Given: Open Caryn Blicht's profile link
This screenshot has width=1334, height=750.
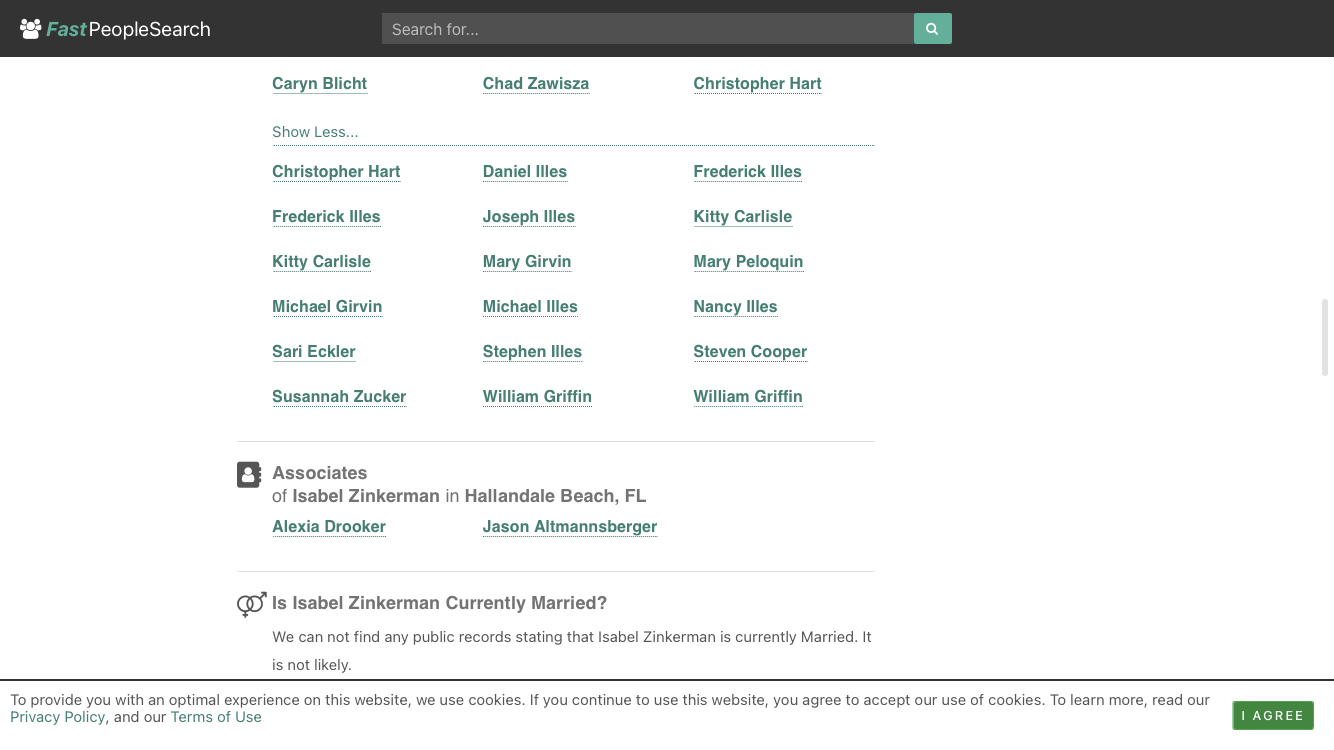Looking at the screenshot, I should tap(320, 84).
